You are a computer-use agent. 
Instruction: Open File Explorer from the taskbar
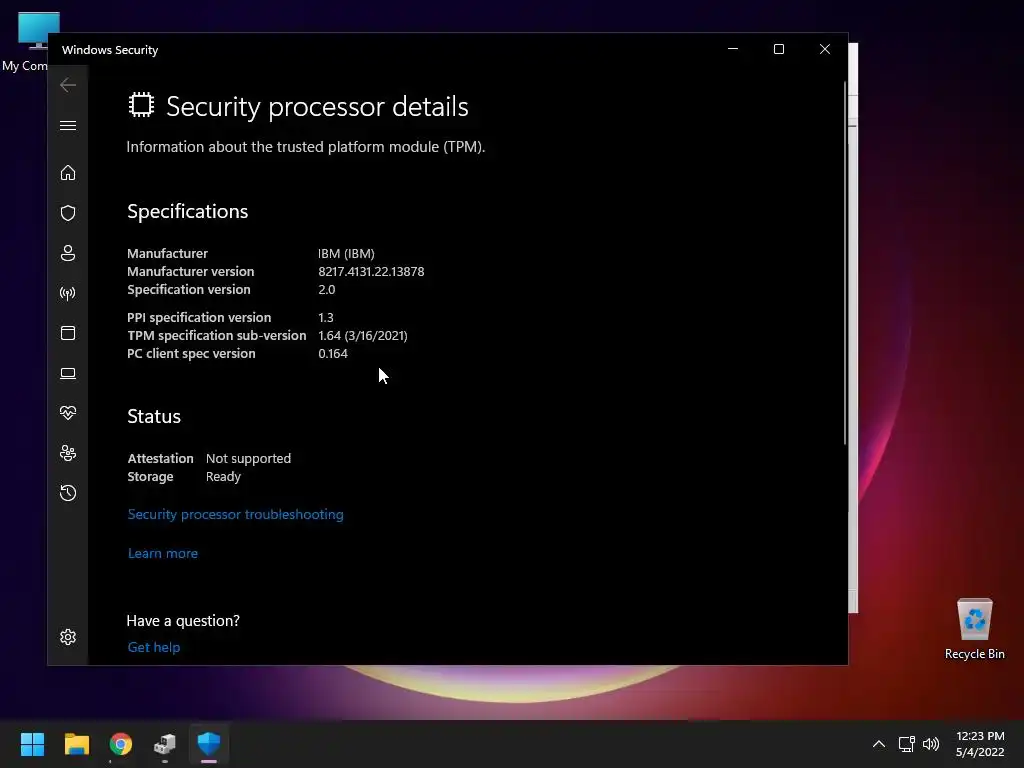pyautogui.click(x=76, y=744)
